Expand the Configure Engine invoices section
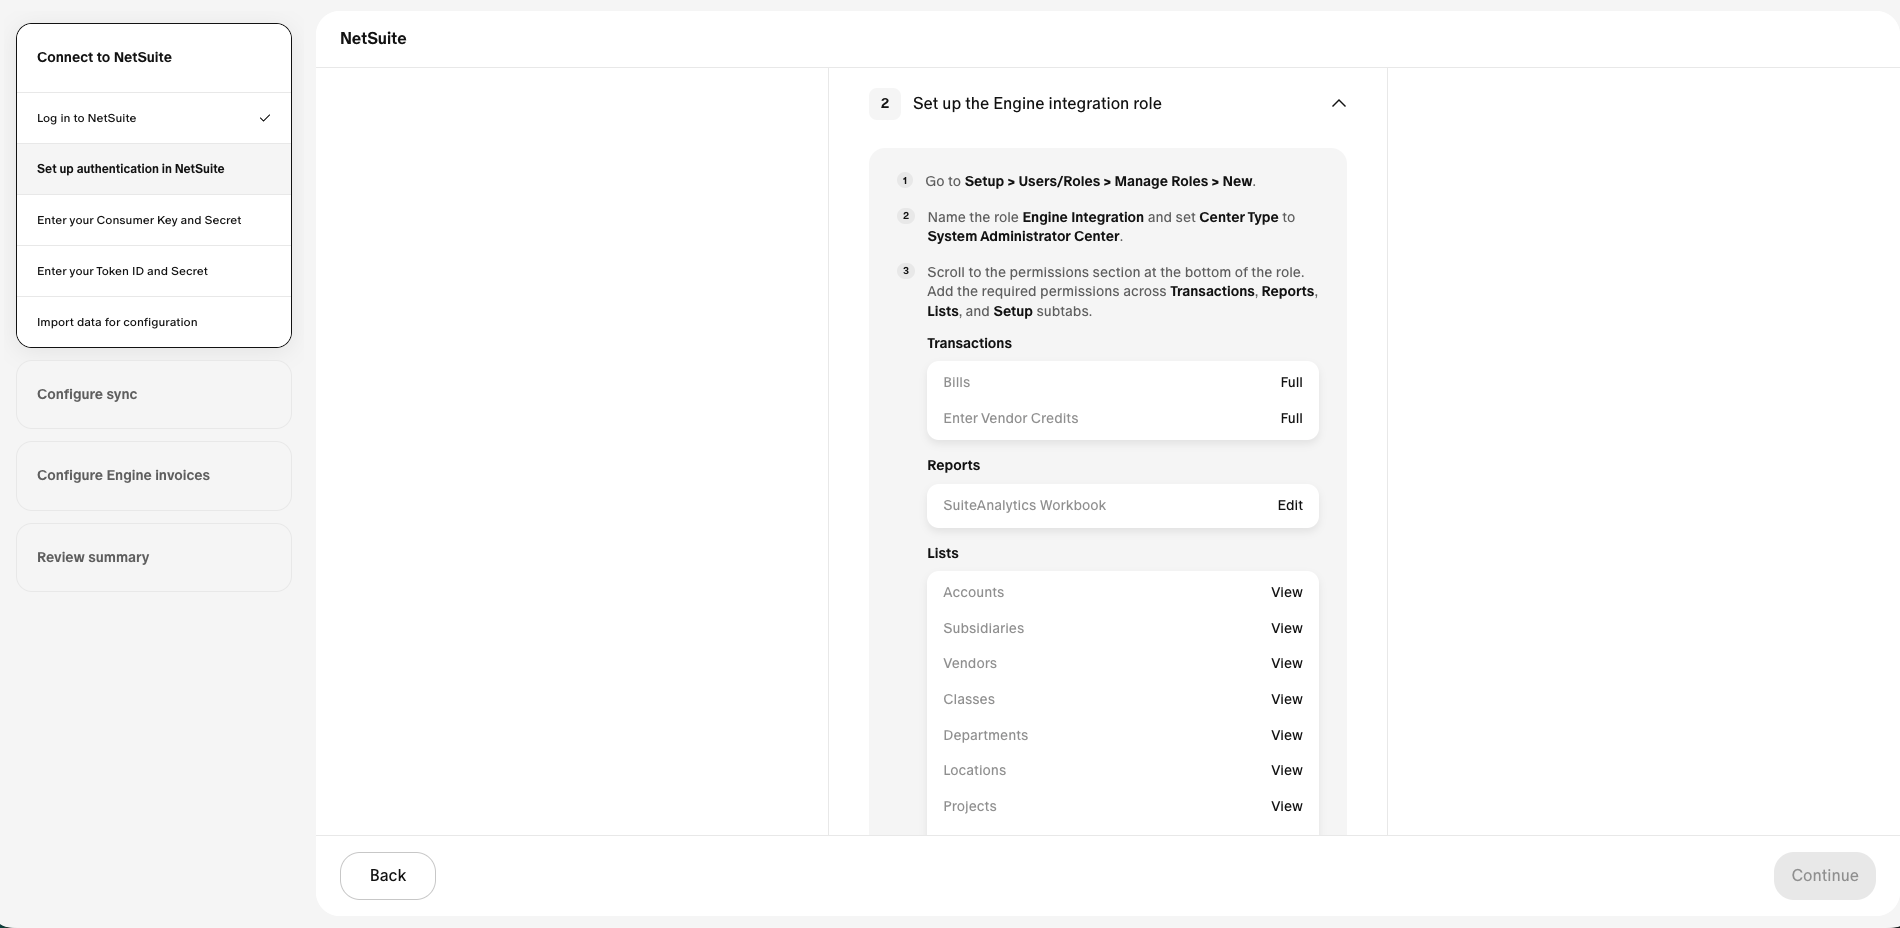The image size is (1900, 928). pyautogui.click(x=154, y=476)
